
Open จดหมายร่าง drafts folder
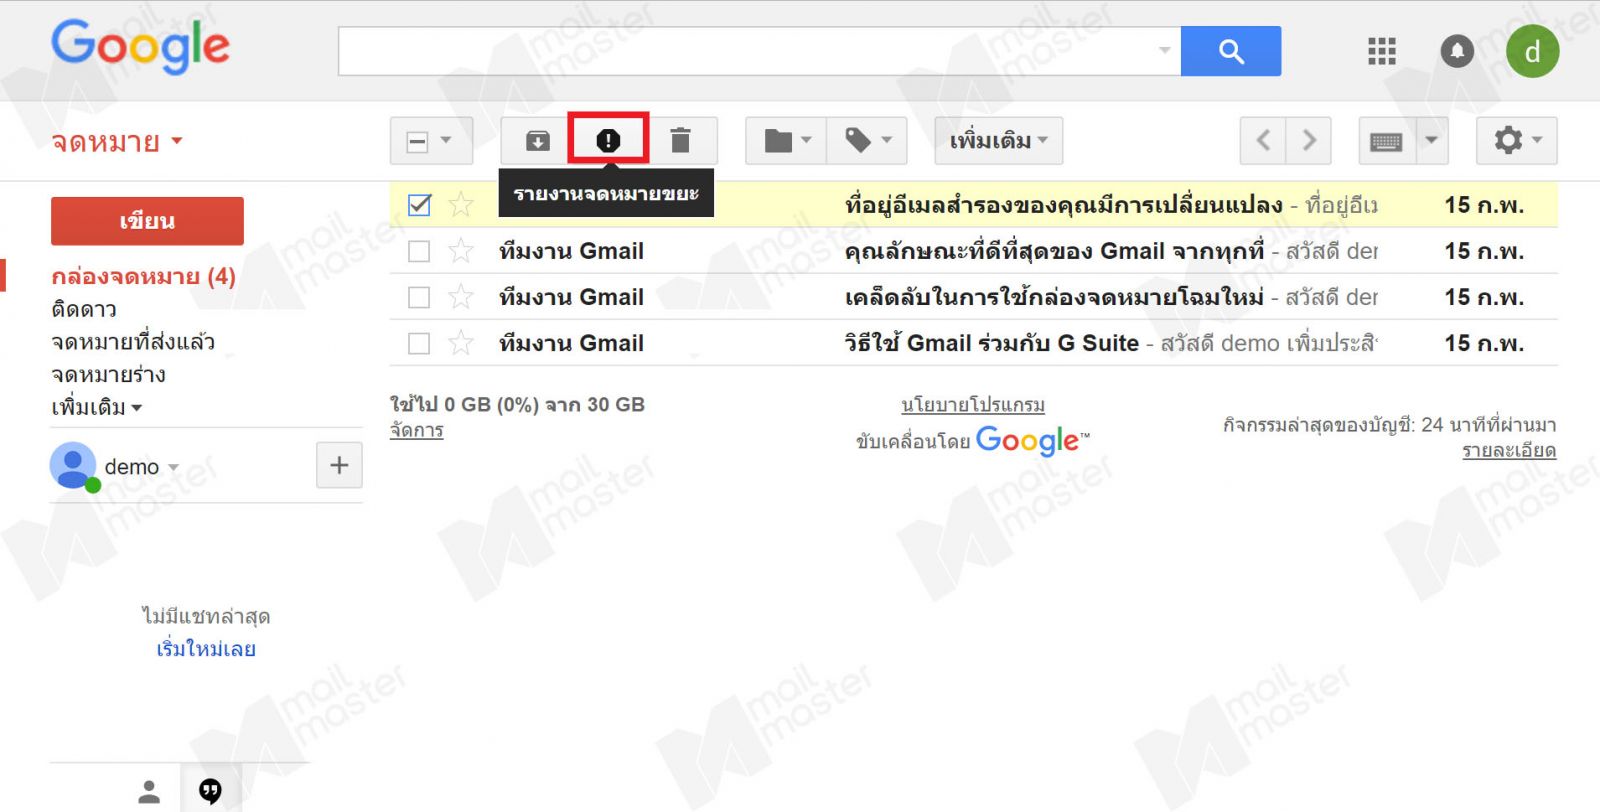point(108,375)
